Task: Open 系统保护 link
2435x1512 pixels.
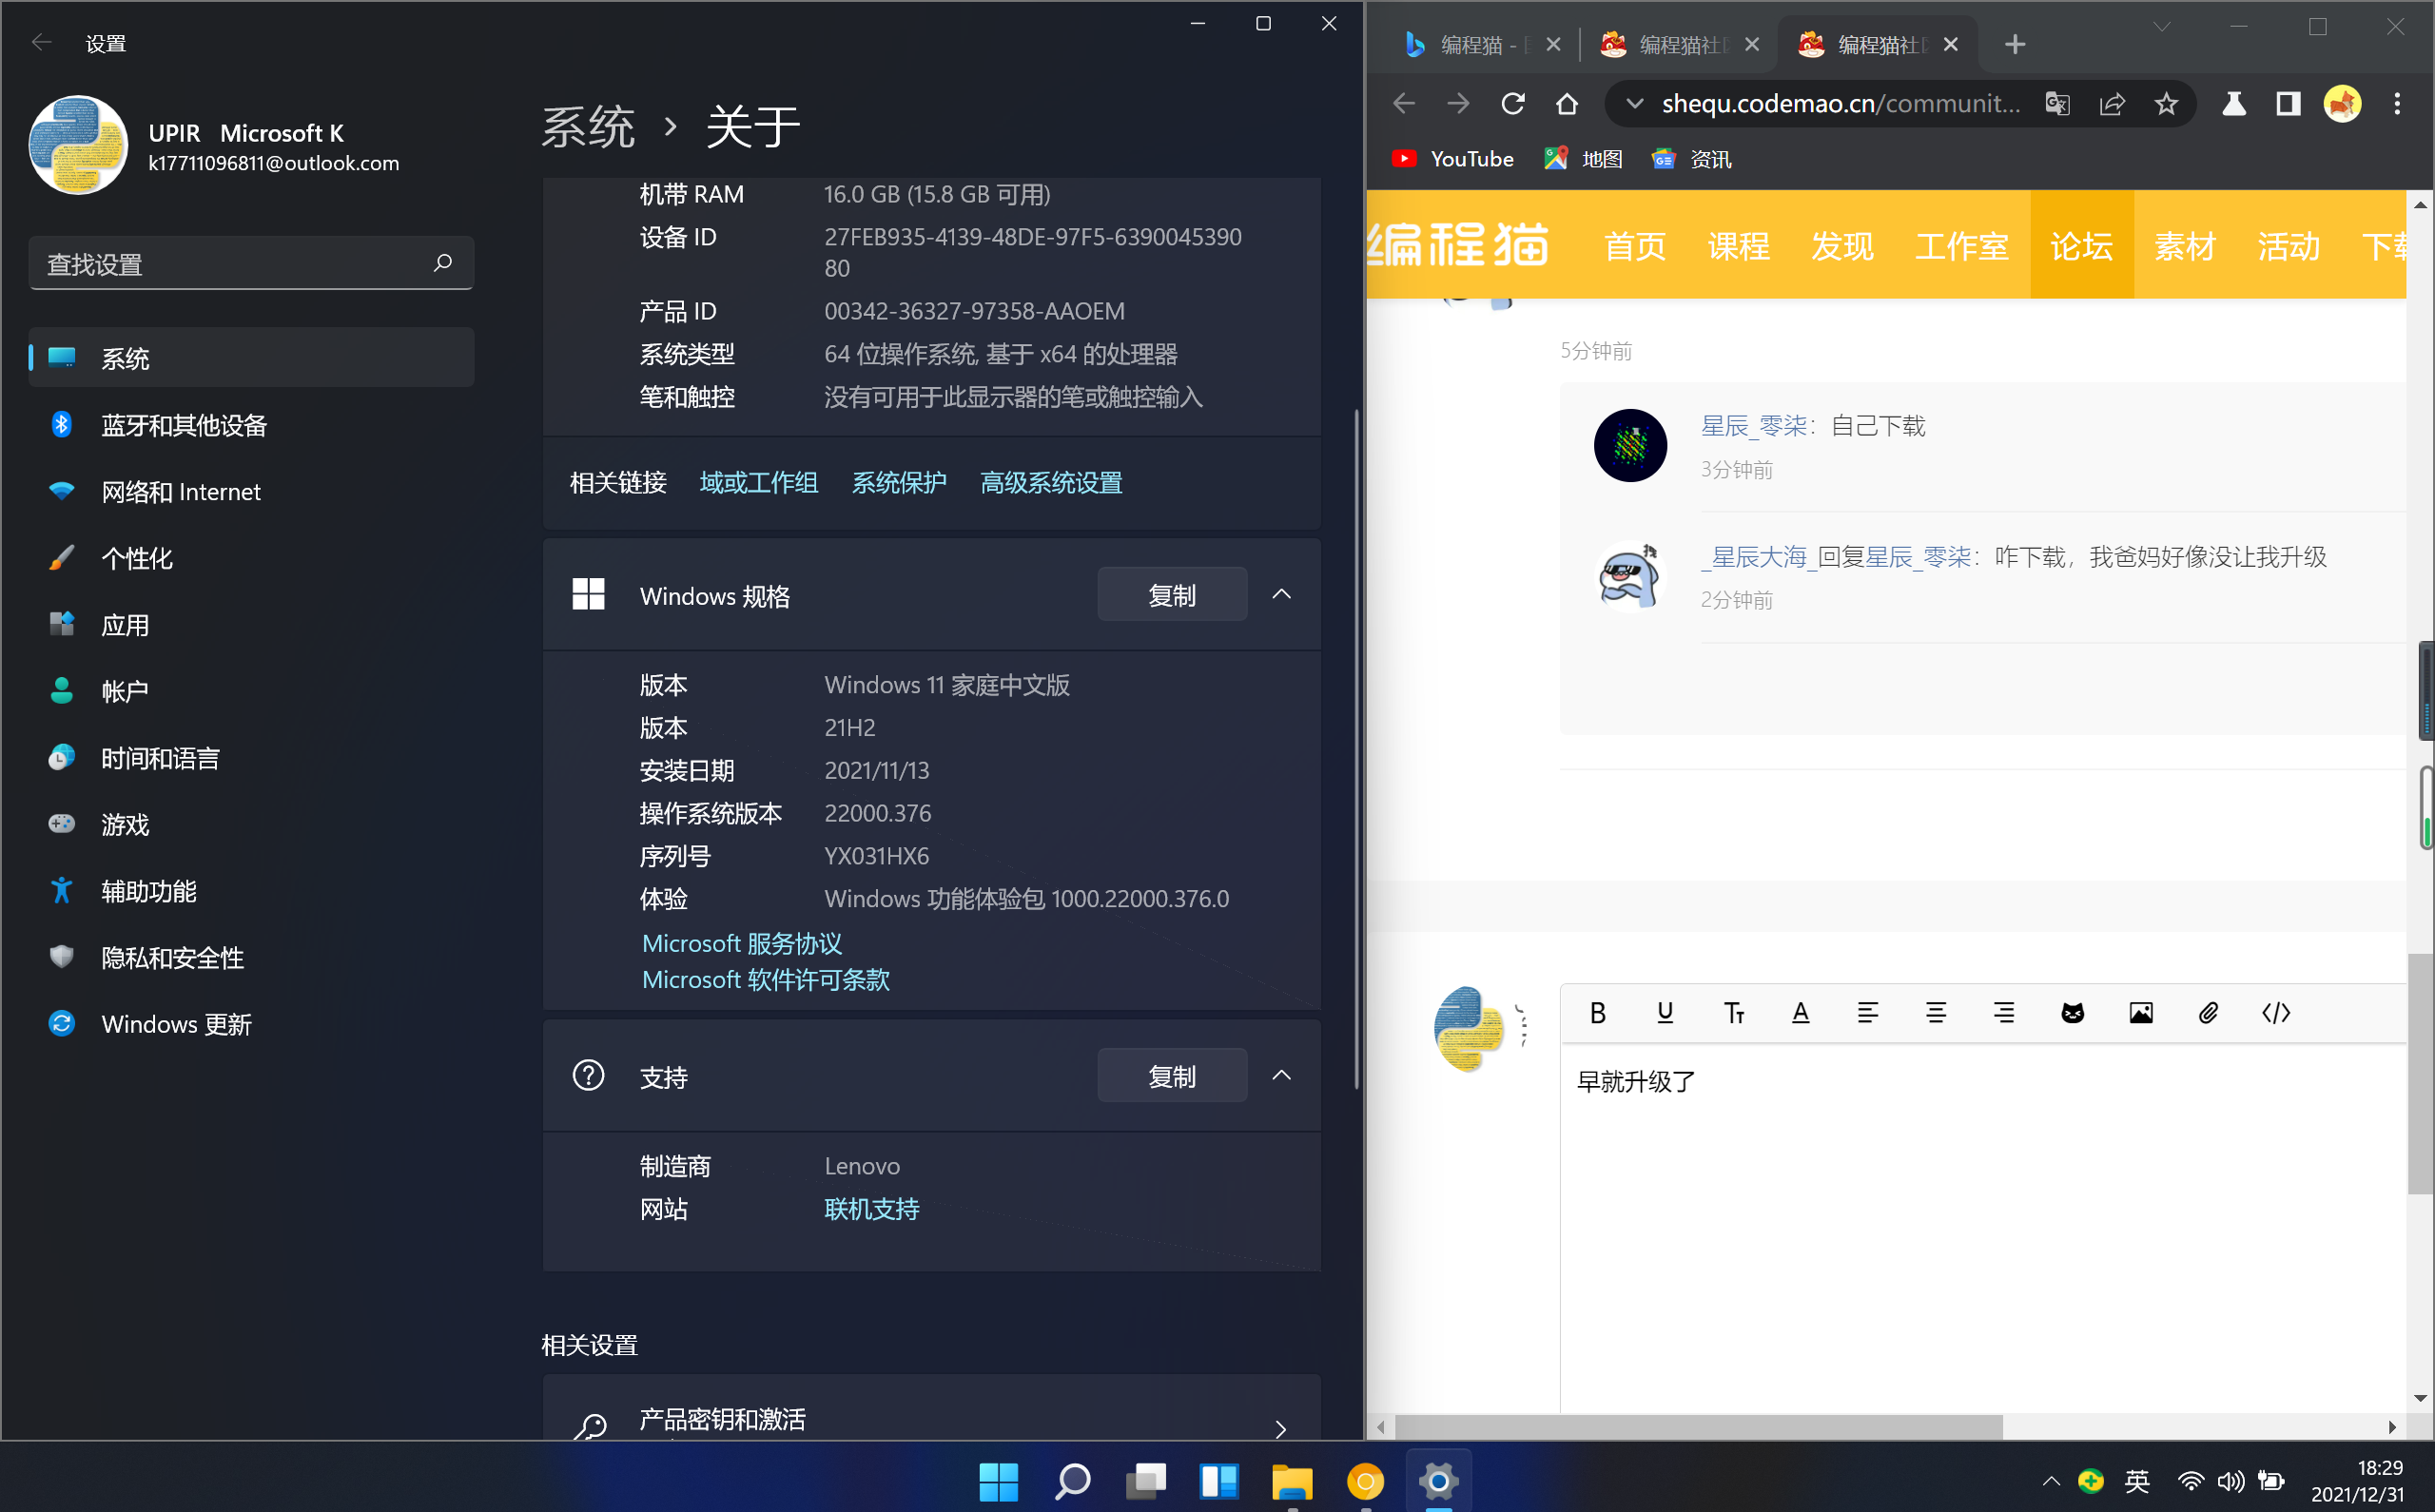Action: click(x=899, y=483)
